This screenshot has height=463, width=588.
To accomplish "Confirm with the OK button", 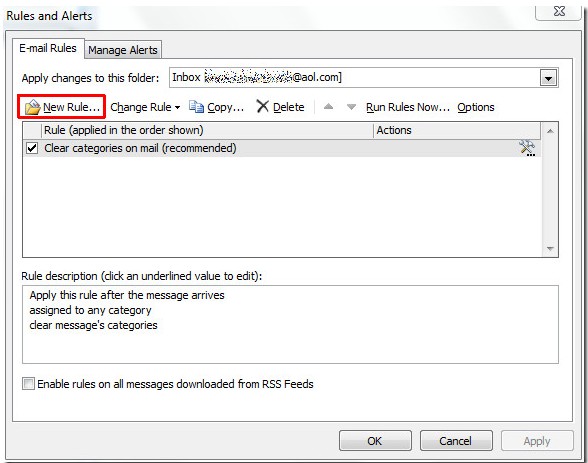I will [x=375, y=441].
